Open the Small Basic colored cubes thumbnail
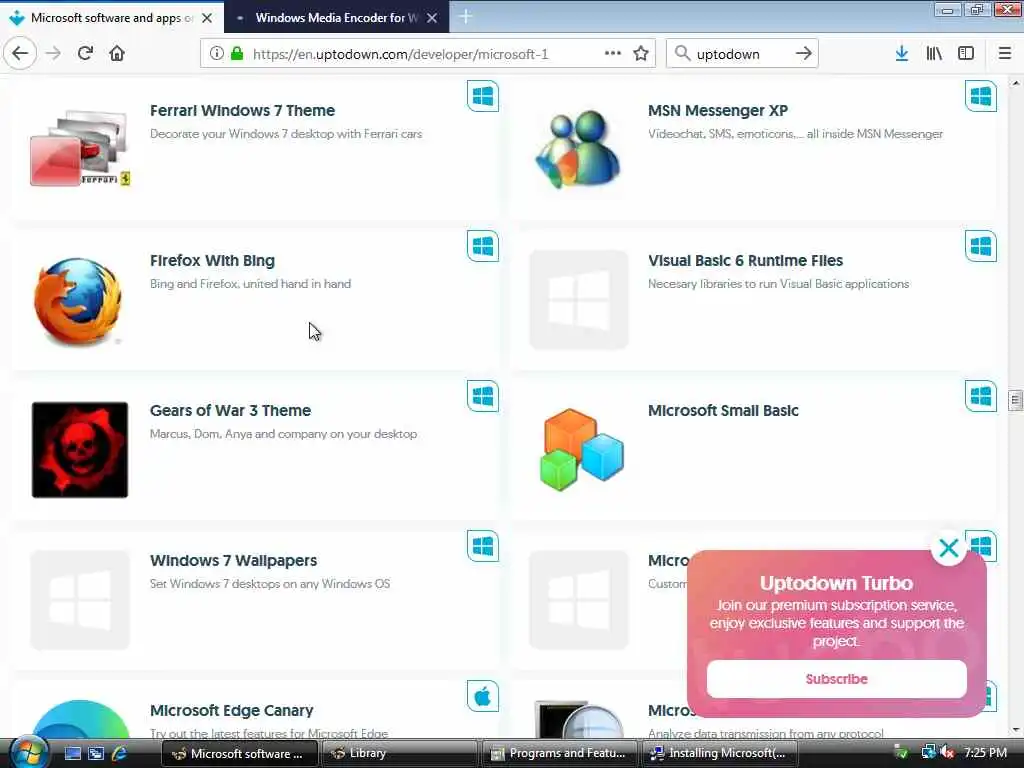Viewport: 1024px width, 768px height. (x=581, y=450)
